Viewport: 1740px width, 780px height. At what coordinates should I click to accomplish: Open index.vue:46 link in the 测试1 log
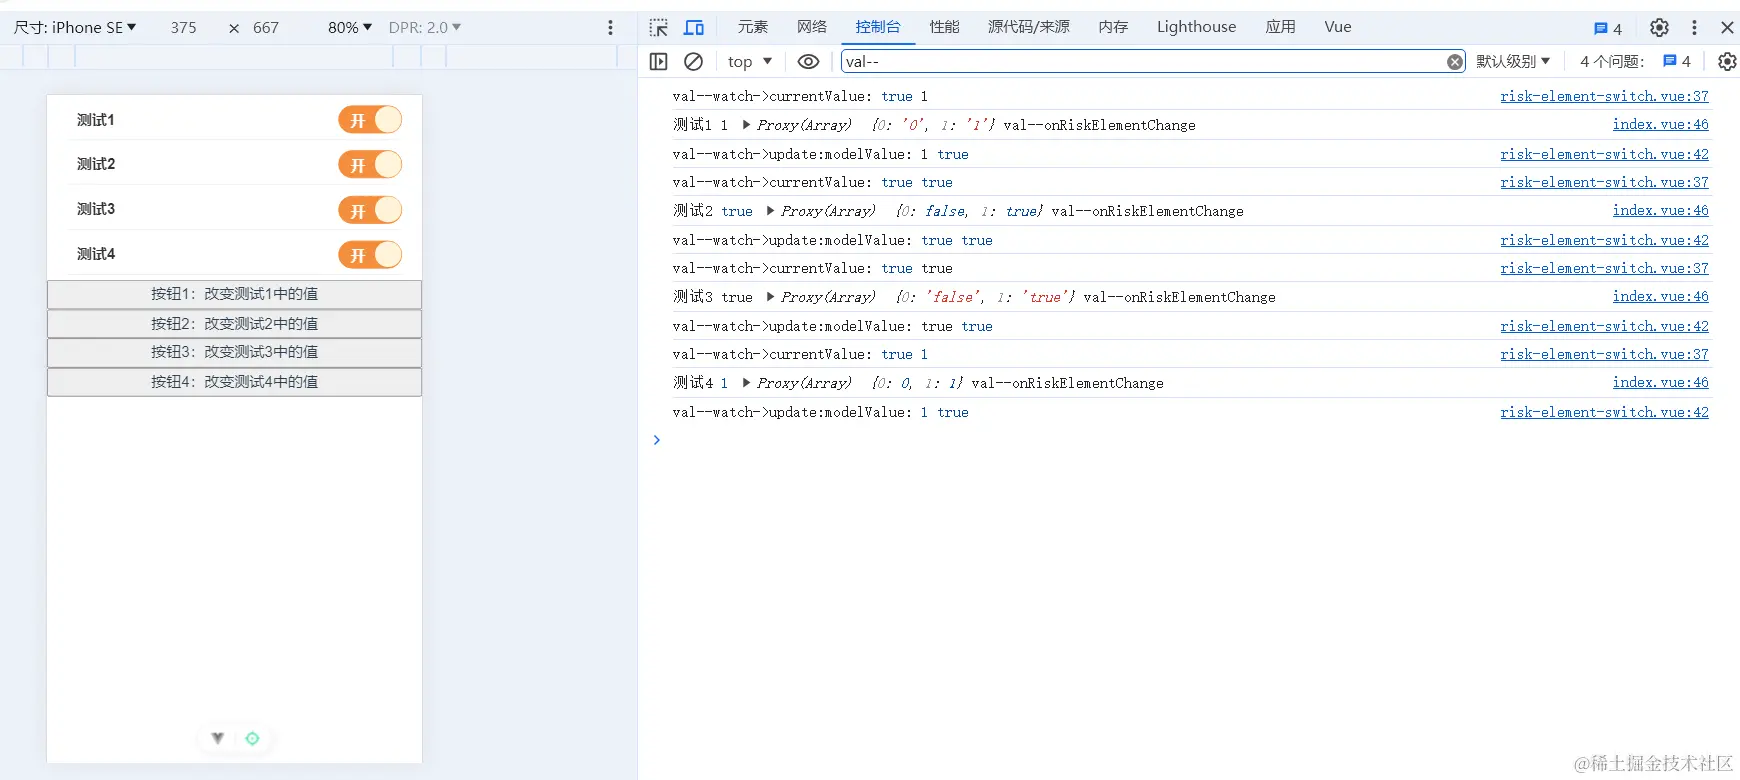pyautogui.click(x=1661, y=124)
